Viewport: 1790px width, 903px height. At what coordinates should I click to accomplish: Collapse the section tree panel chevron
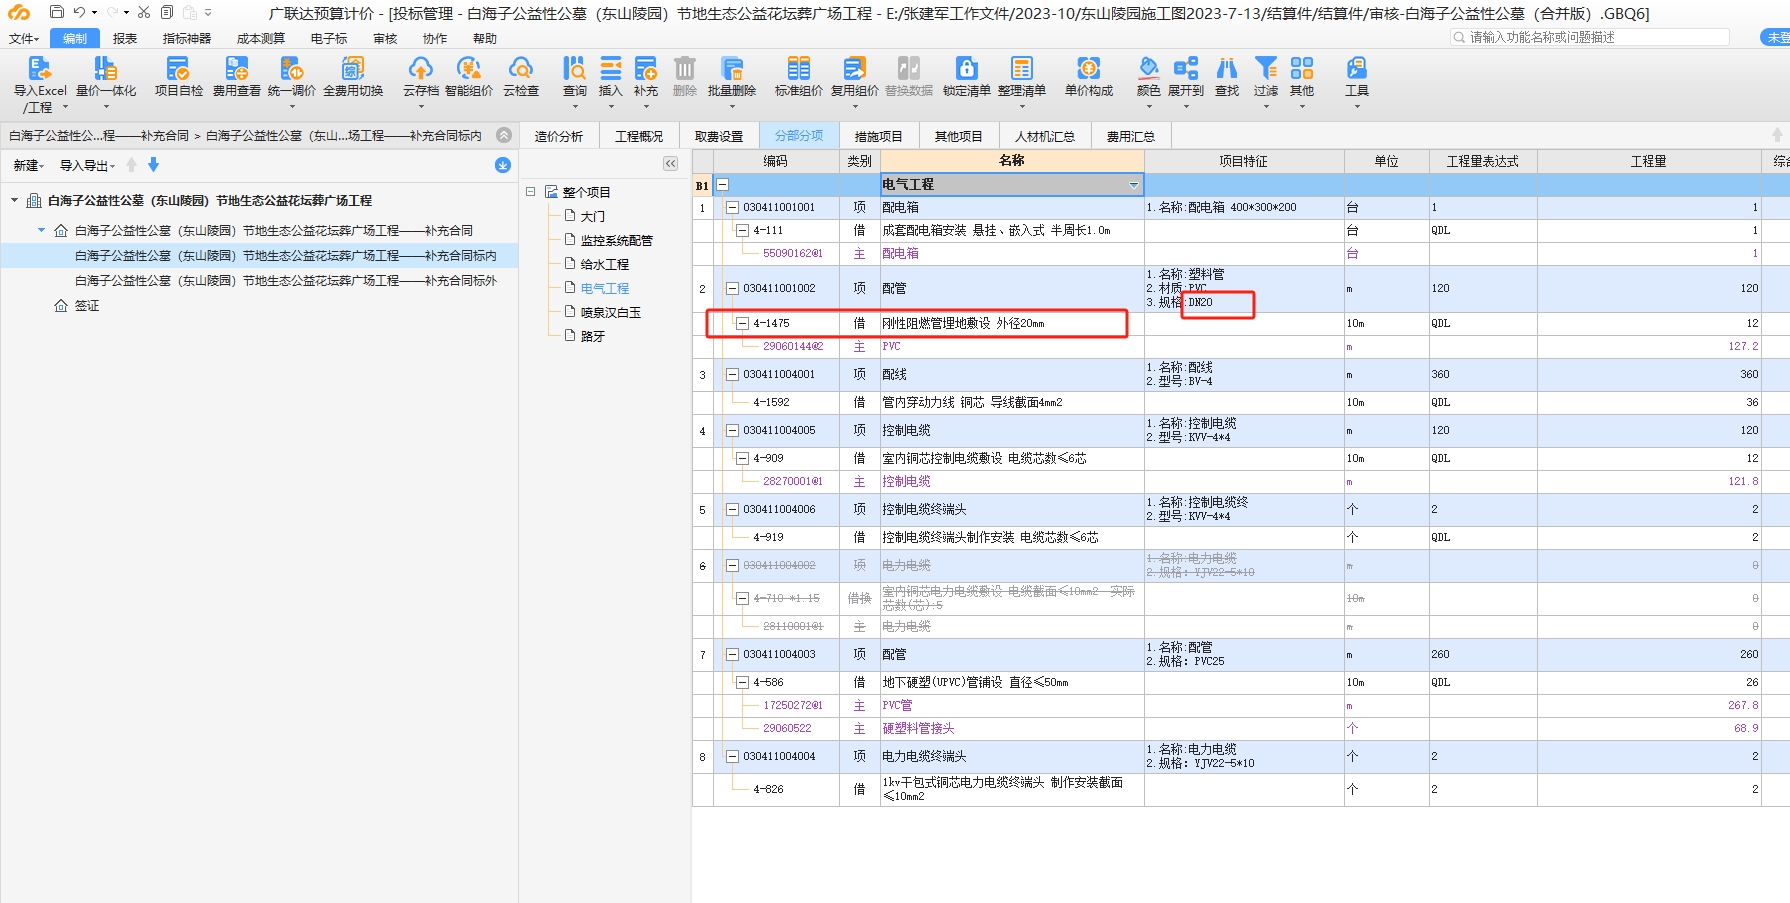pyautogui.click(x=670, y=163)
